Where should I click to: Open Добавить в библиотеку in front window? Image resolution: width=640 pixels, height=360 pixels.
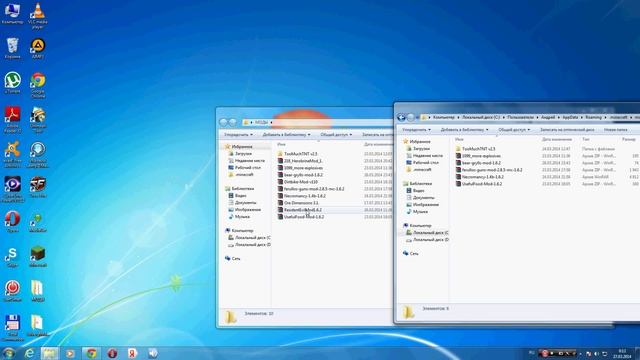(x=464, y=129)
